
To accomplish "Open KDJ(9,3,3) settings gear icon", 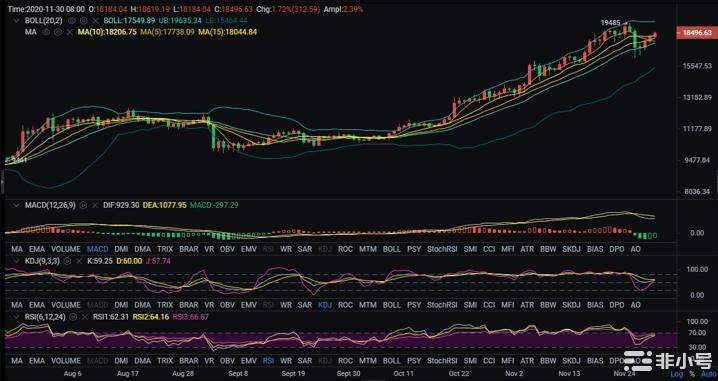I will (x=67, y=261).
